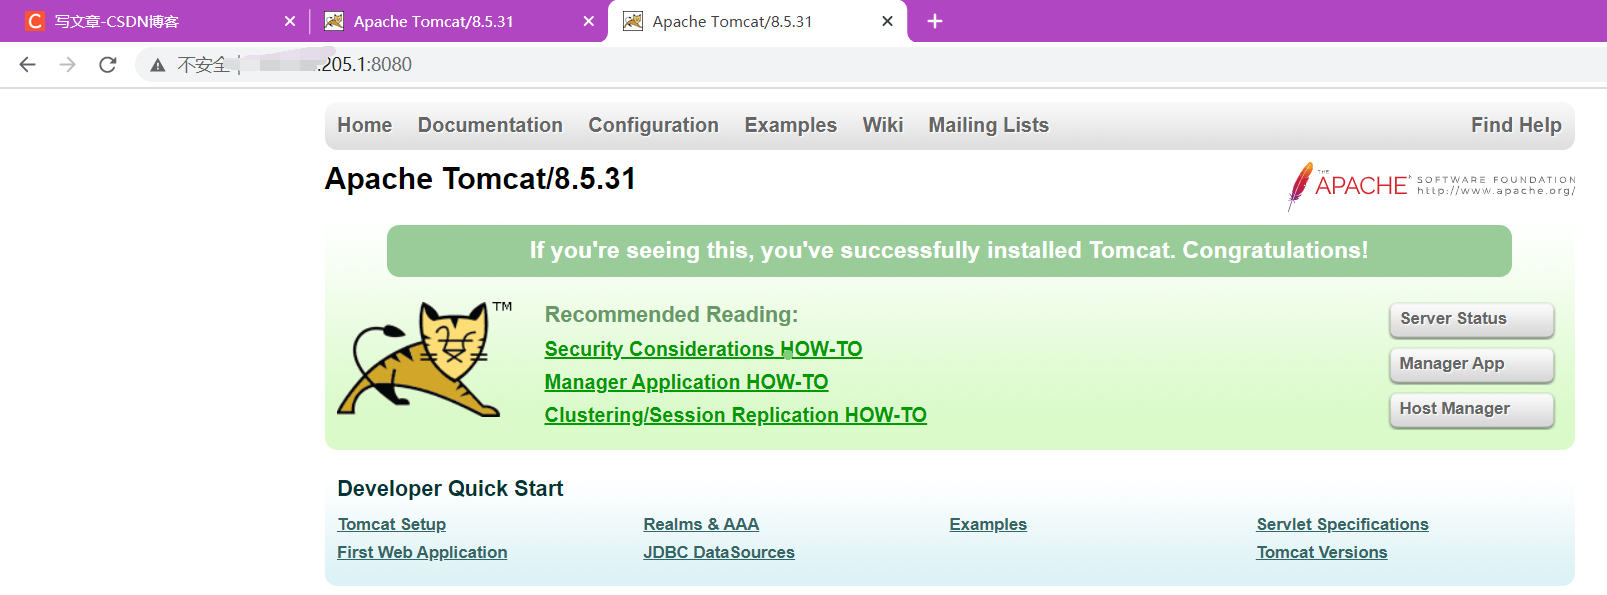Open Servlet Specifications link

tap(1342, 524)
